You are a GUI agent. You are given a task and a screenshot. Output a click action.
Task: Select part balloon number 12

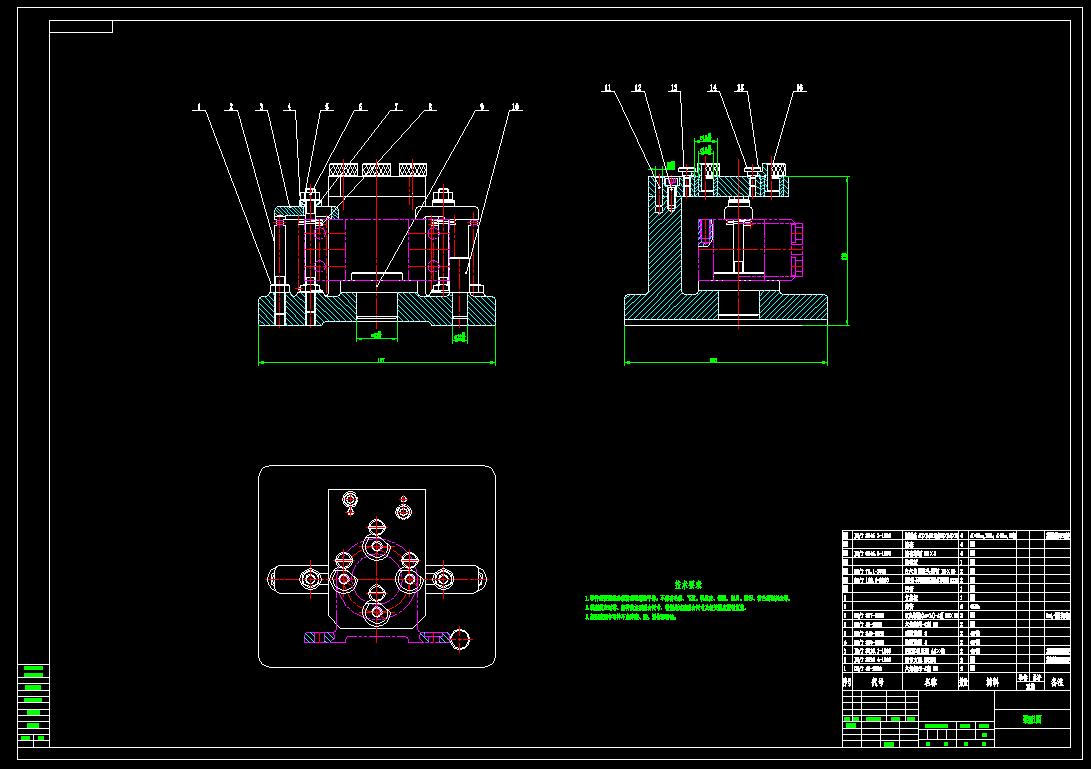coord(638,88)
